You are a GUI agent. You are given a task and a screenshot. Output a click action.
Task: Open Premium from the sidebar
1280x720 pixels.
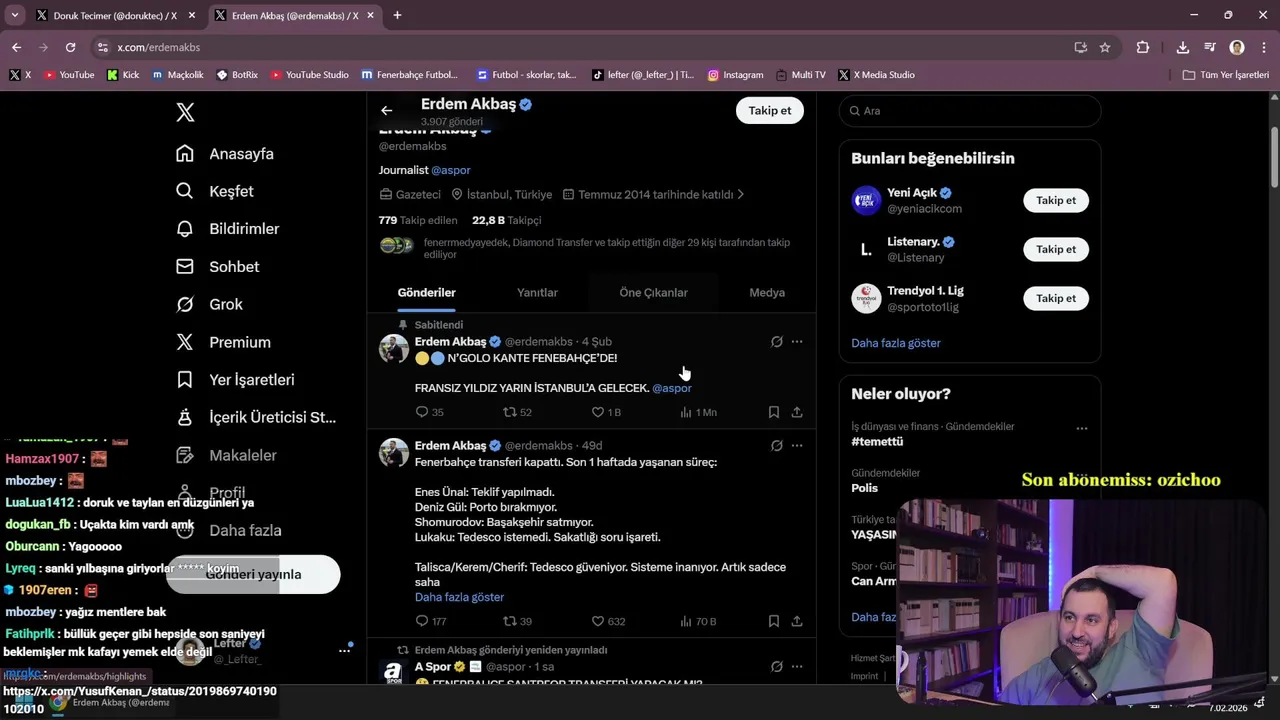coord(223,342)
